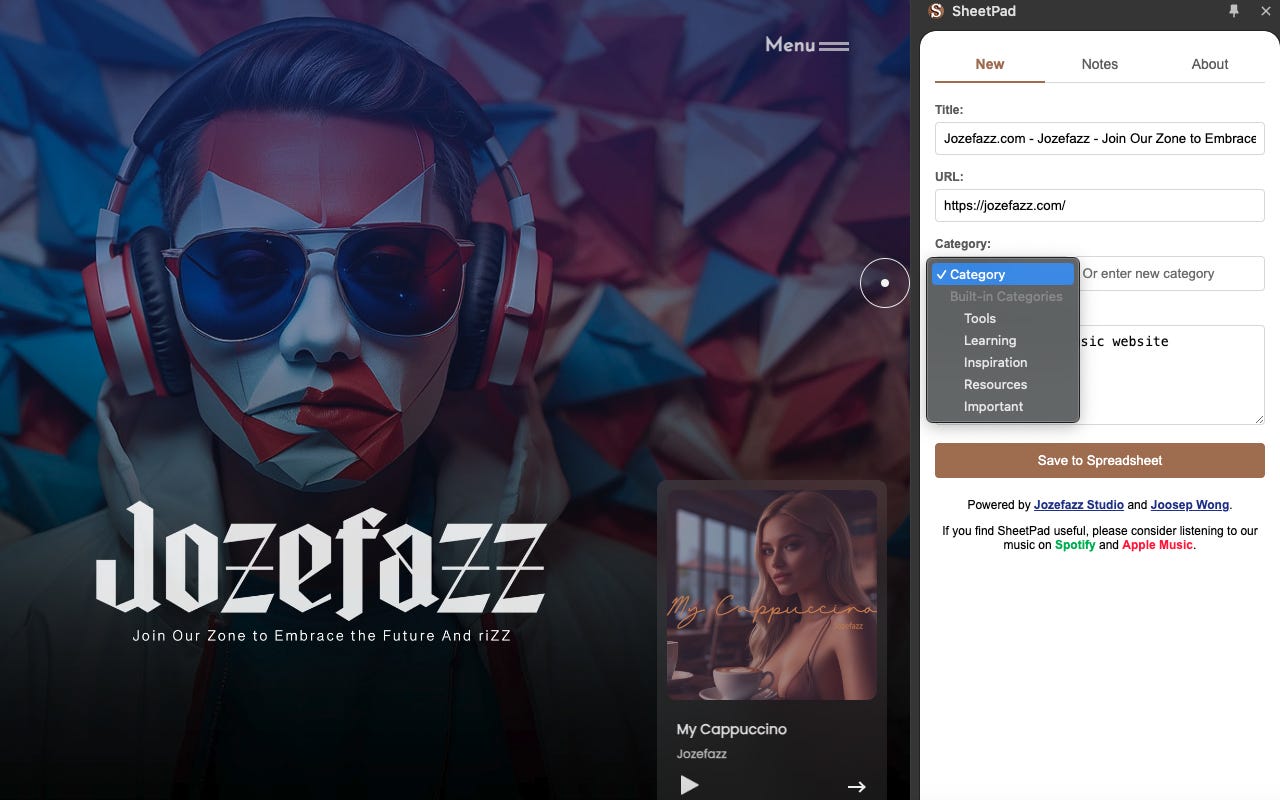Open the Apple Music link
Image resolution: width=1280 pixels, height=800 pixels.
[1157, 545]
